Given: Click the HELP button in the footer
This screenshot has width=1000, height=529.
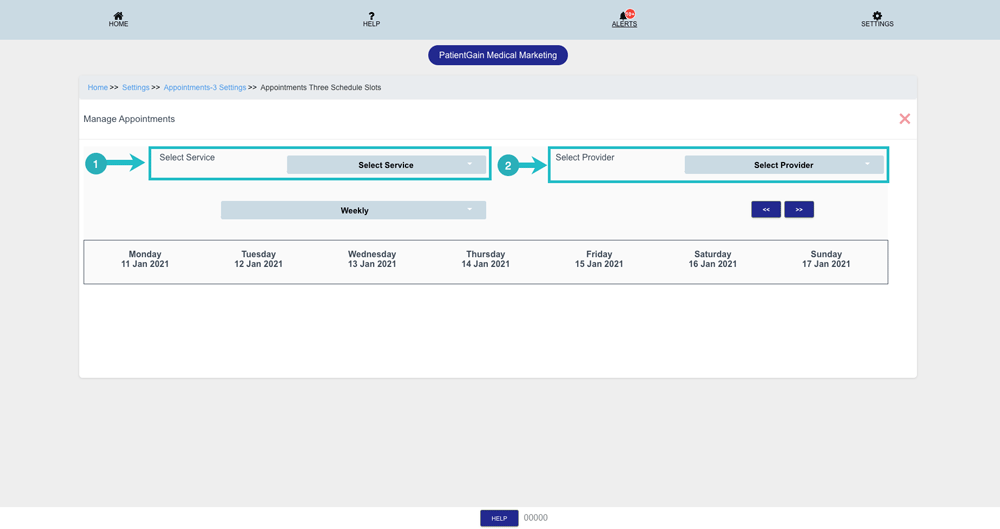Looking at the screenshot, I should 499,518.
